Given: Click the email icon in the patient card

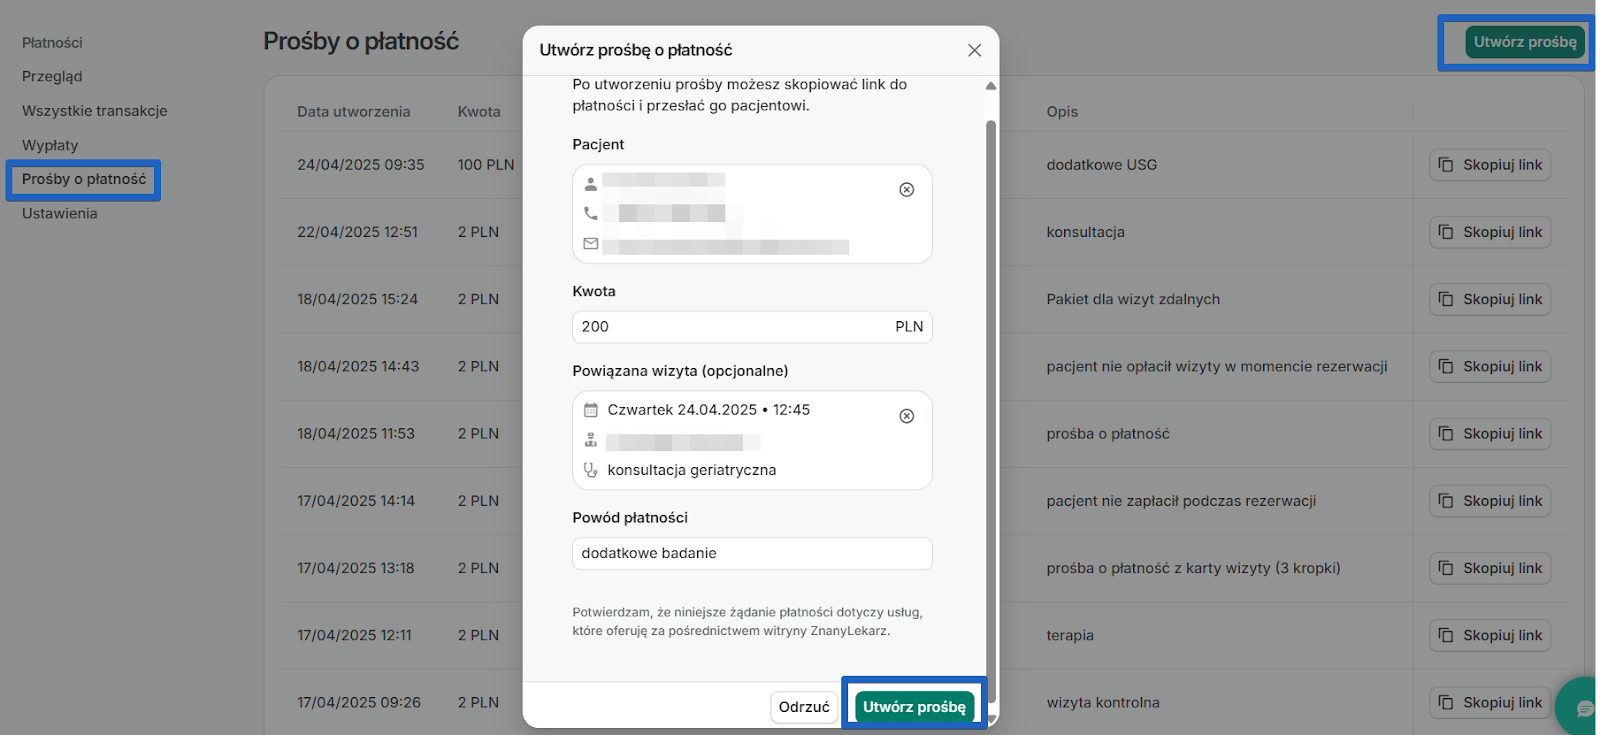Looking at the screenshot, I should (x=591, y=243).
